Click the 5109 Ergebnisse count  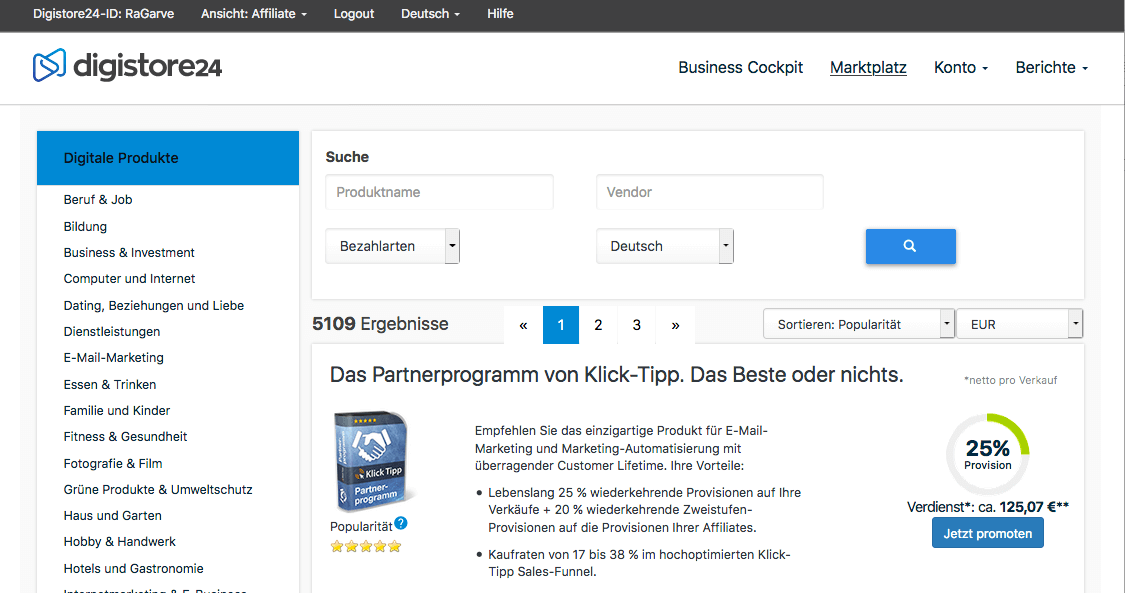380,324
